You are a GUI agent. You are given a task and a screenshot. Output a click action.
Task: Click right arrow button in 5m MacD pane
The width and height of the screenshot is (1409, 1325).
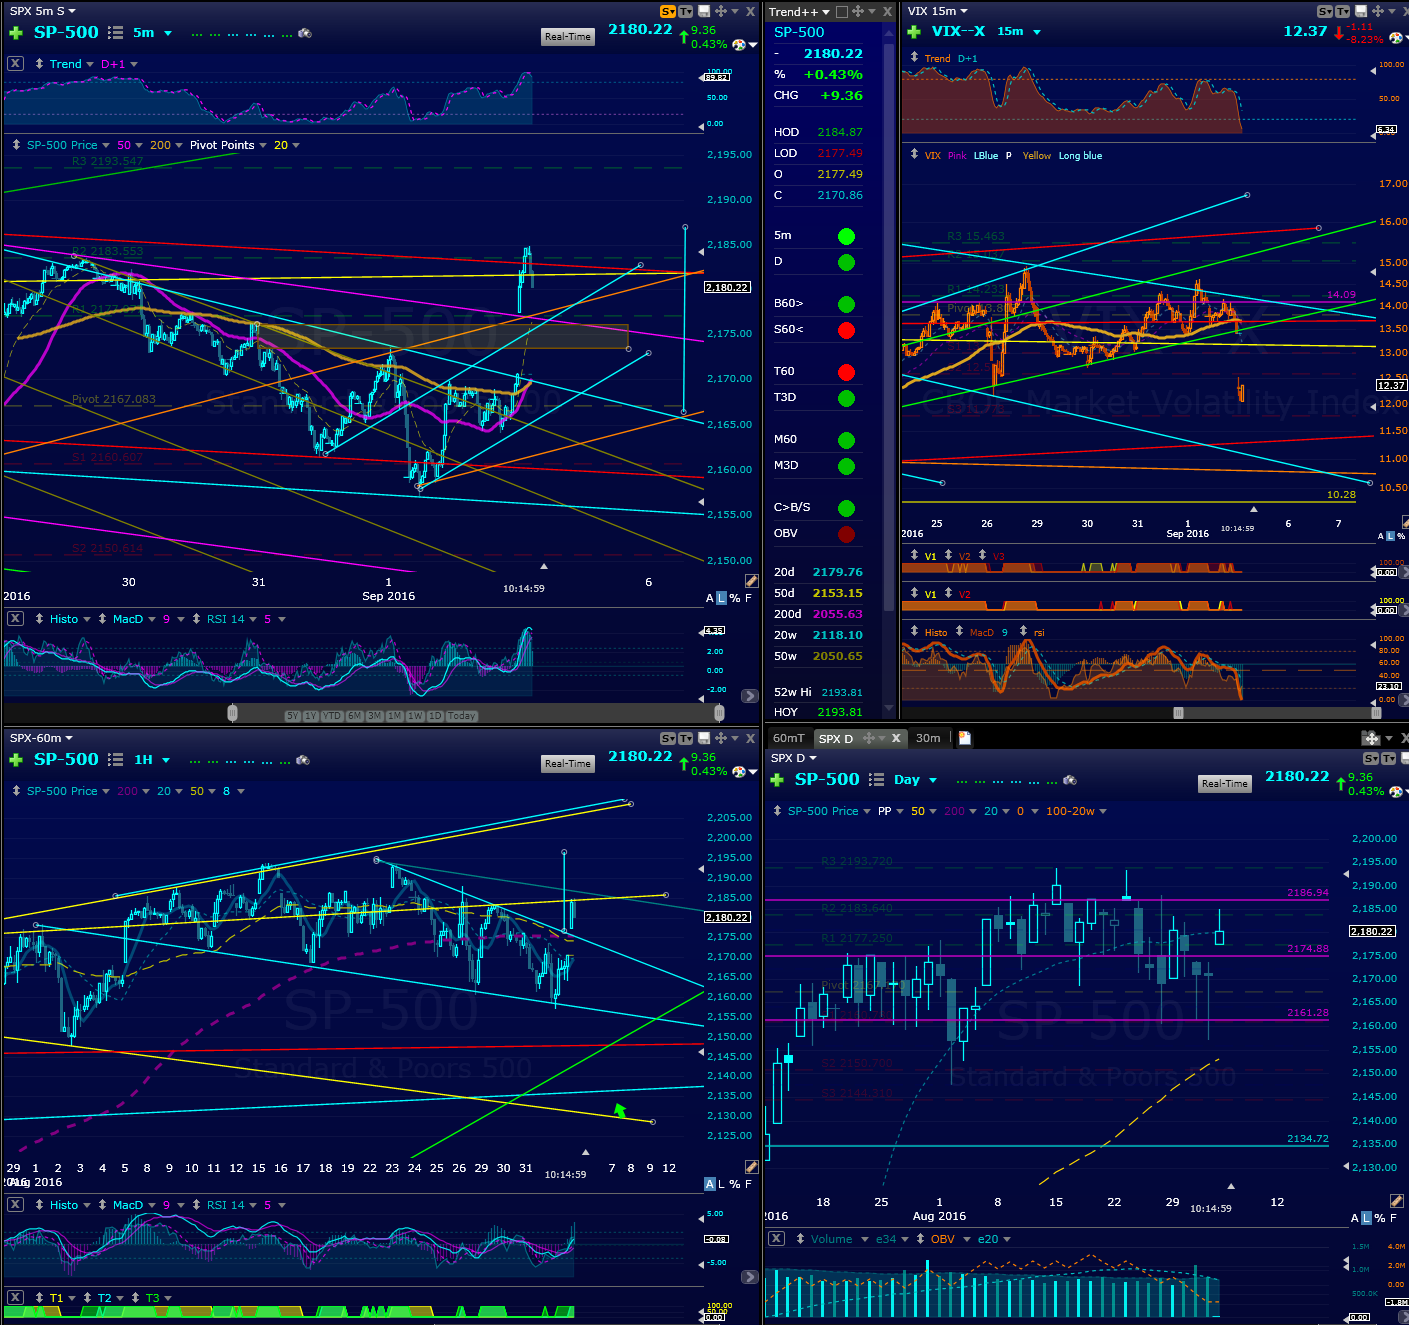(x=749, y=696)
